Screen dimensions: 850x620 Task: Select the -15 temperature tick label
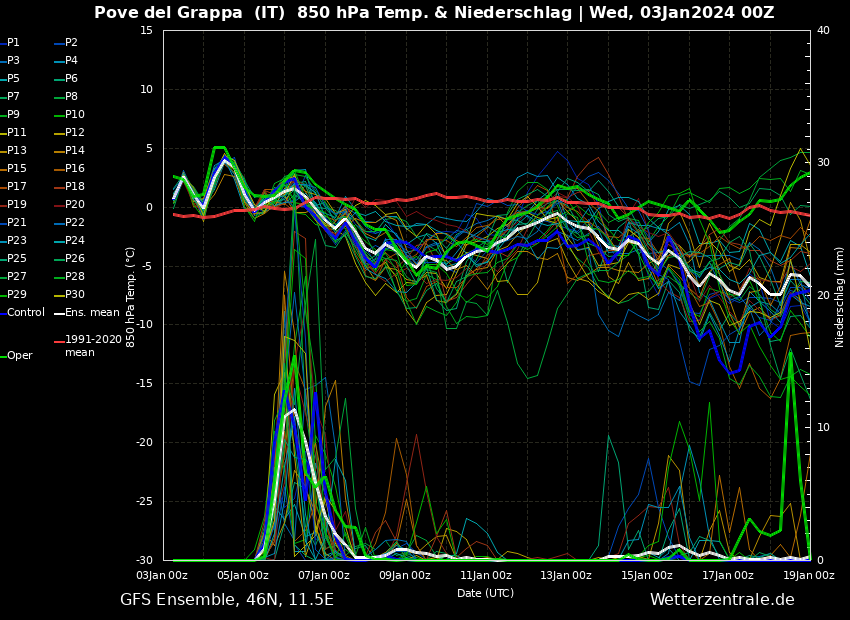point(144,384)
